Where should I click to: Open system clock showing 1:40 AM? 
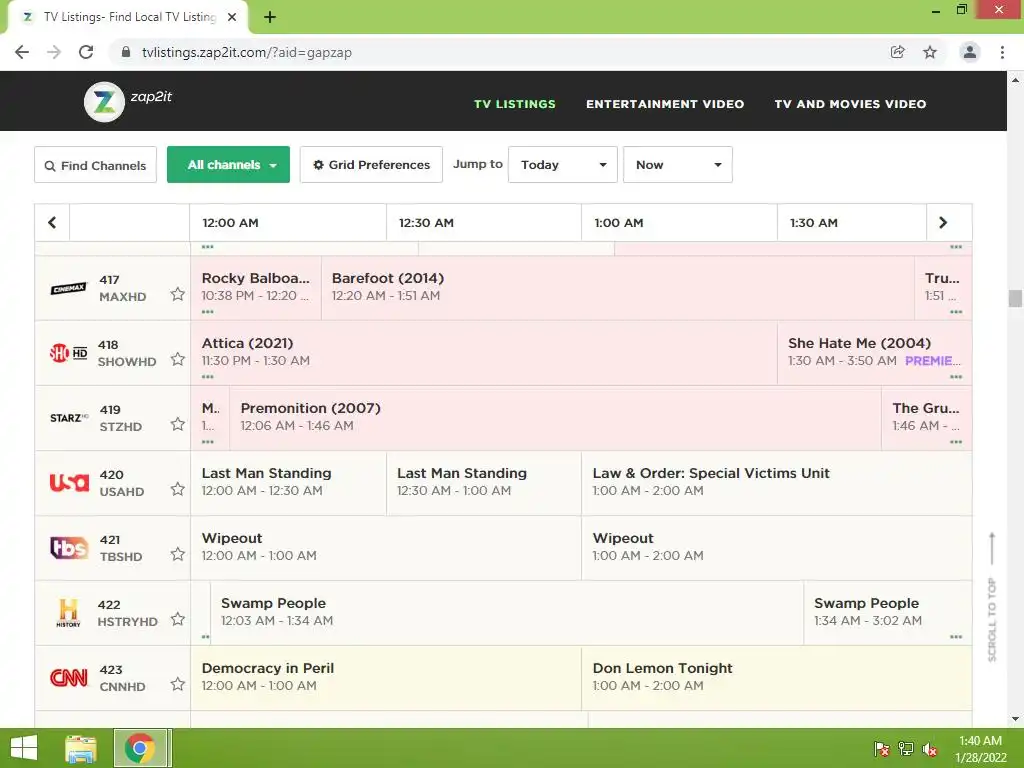pos(980,748)
